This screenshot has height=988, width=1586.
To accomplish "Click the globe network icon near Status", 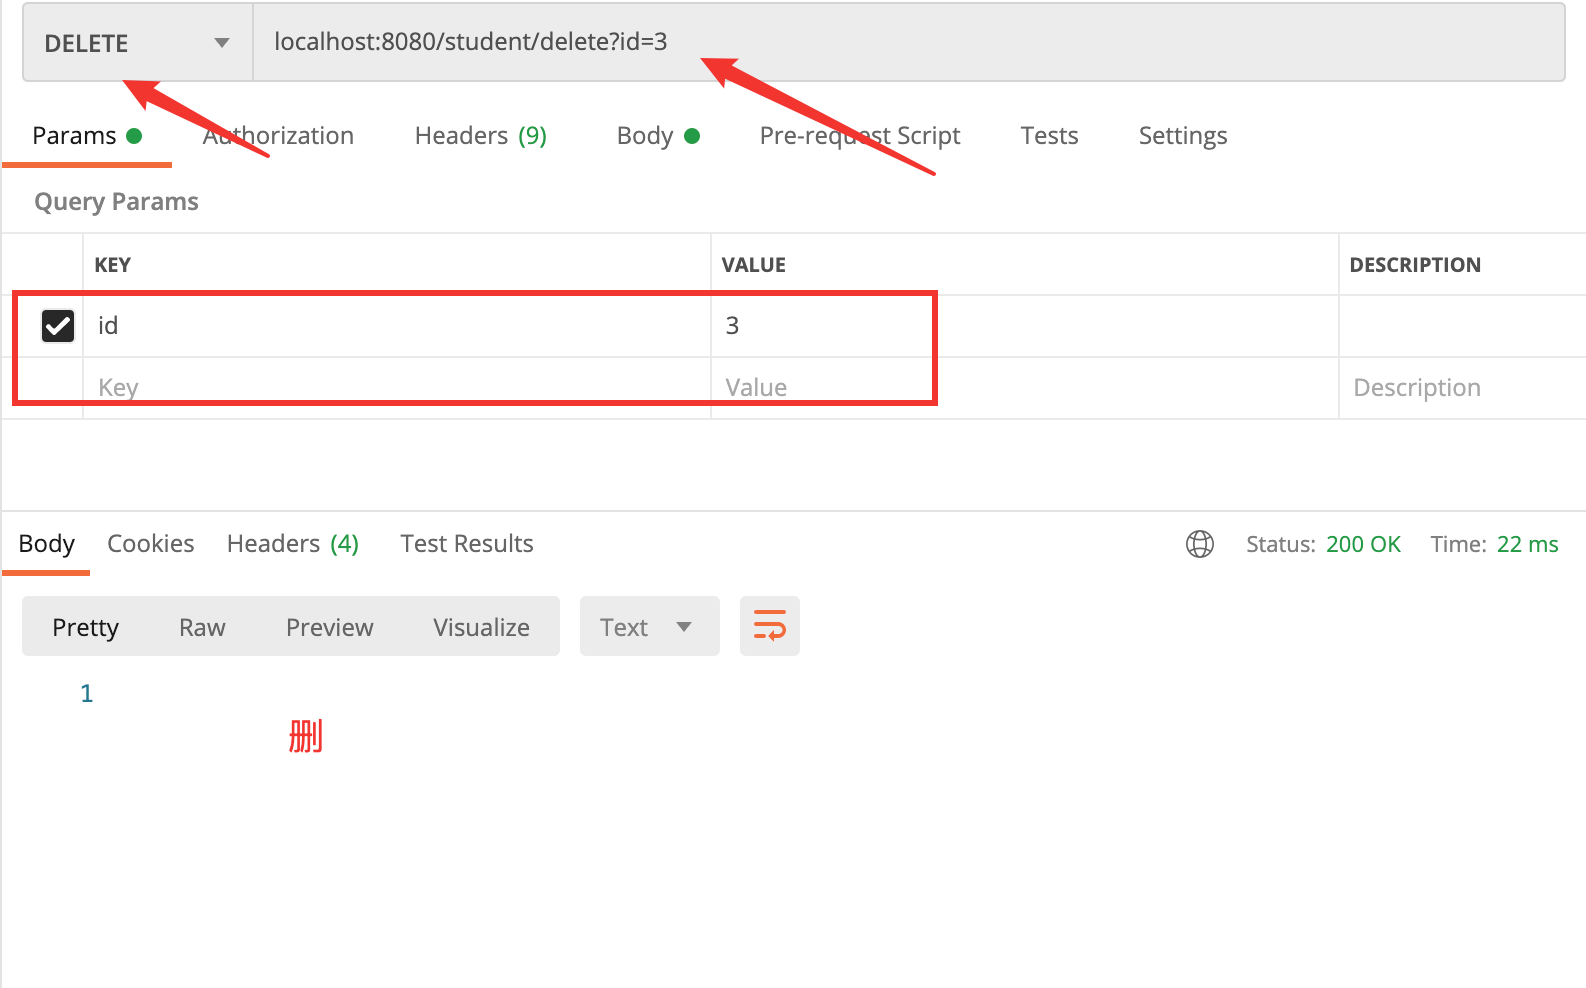I will (1199, 544).
